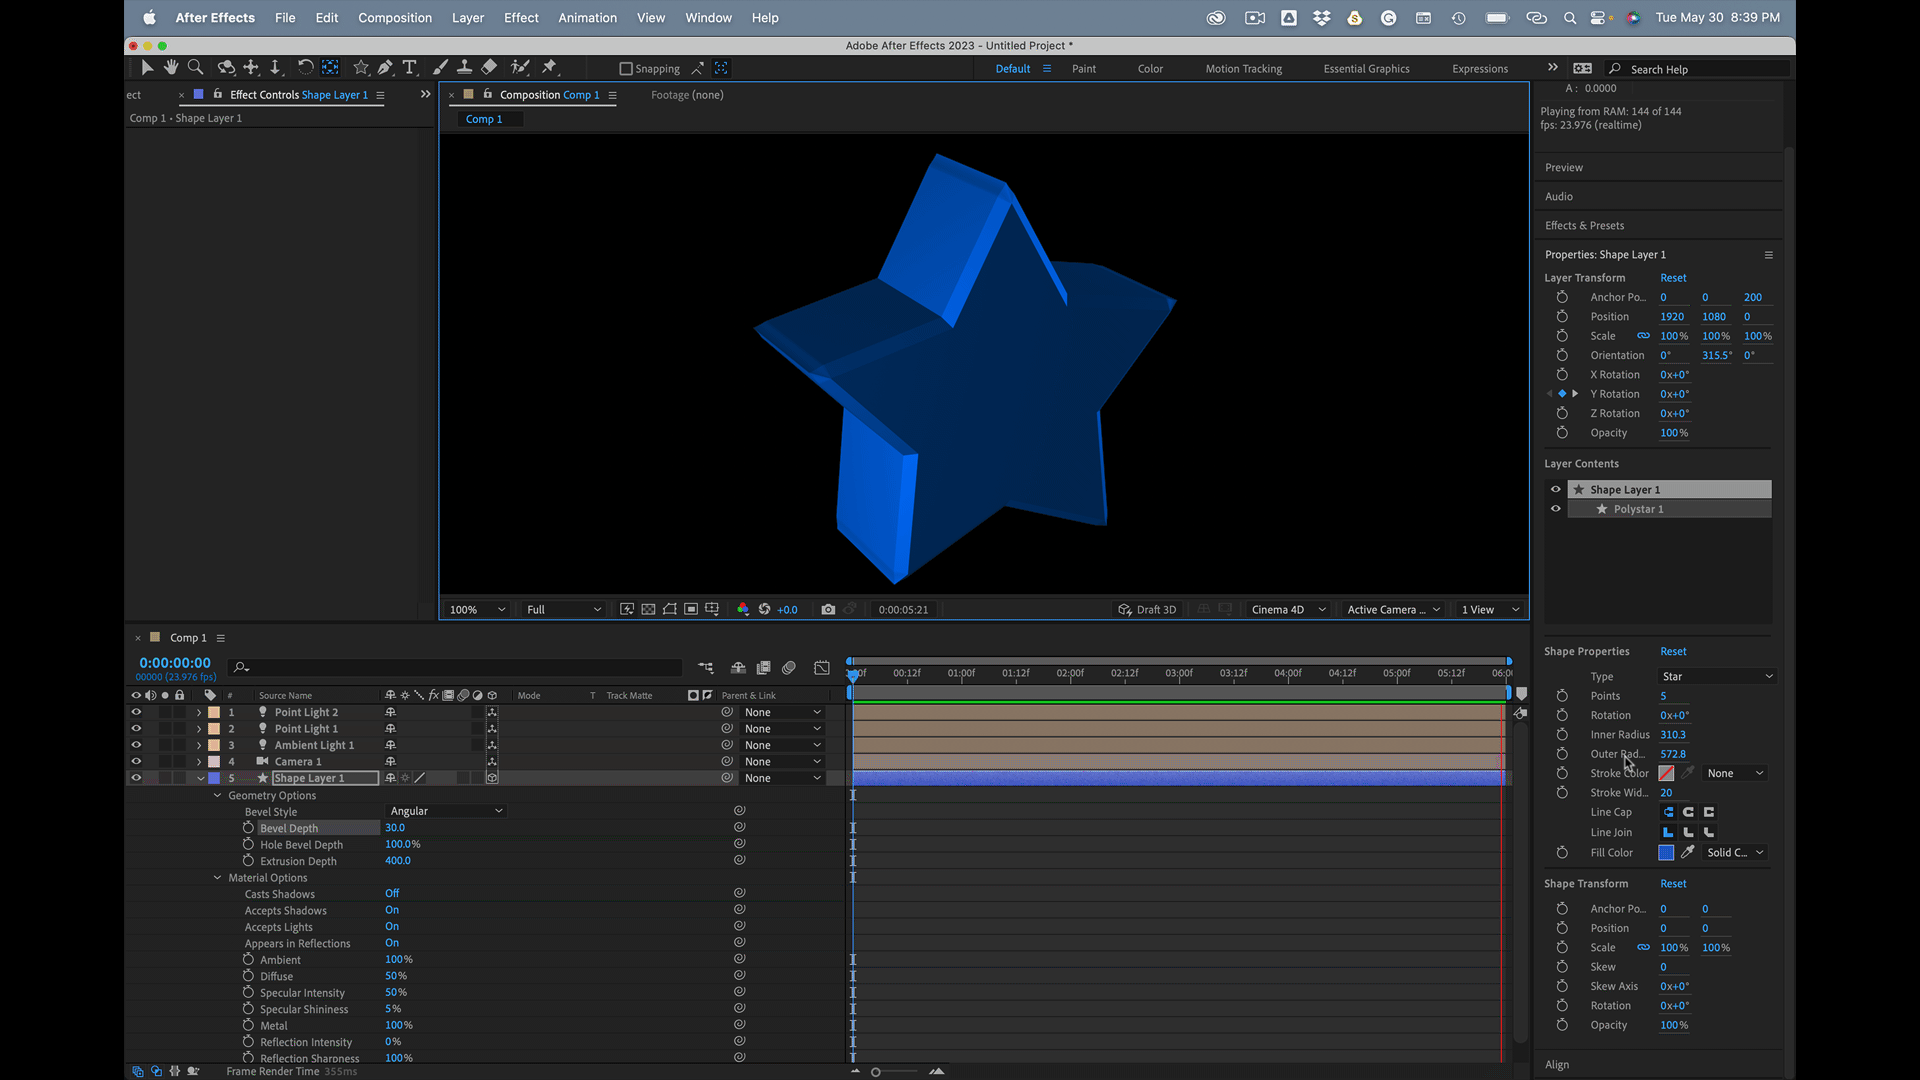Select the Rotation tool
The width and height of the screenshot is (1920, 1080).
tap(305, 67)
